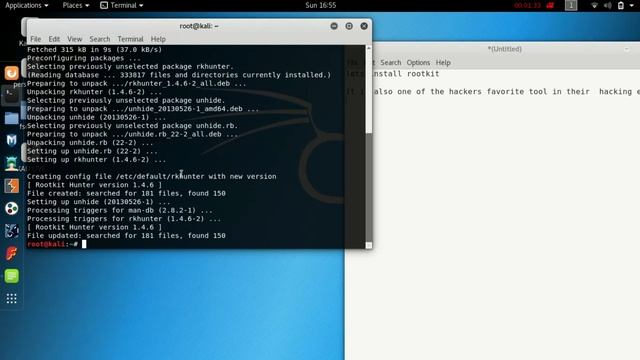Open View menu in terminal window

click(74, 39)
